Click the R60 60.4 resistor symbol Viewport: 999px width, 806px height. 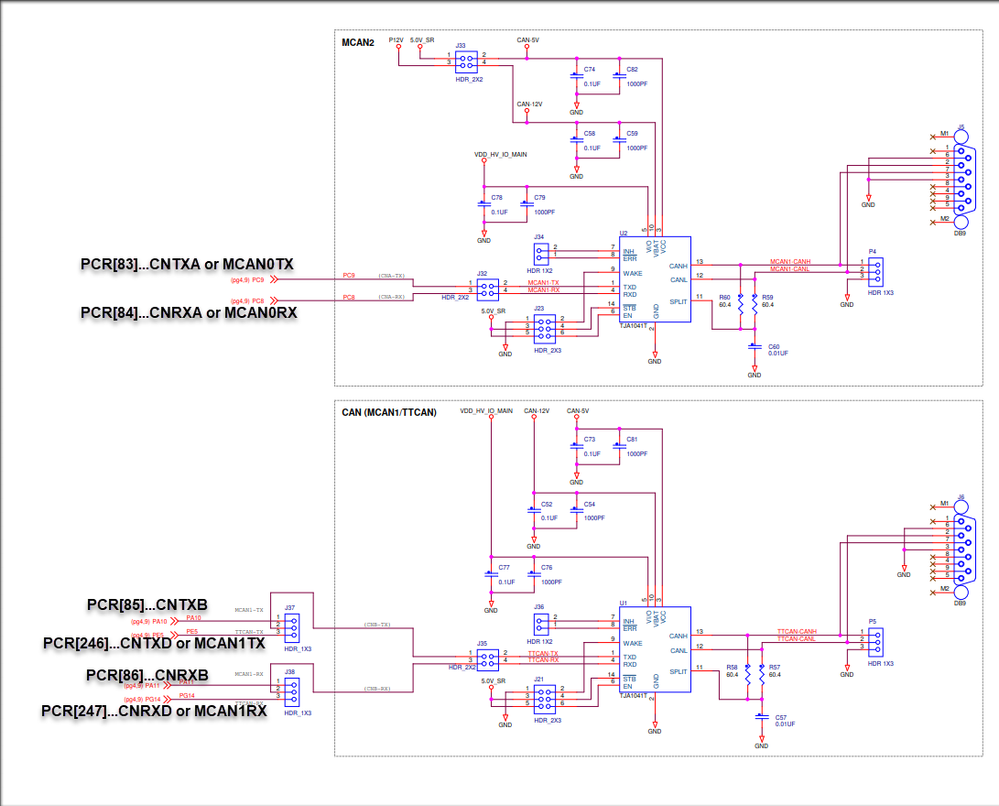(x=741, y=303)
